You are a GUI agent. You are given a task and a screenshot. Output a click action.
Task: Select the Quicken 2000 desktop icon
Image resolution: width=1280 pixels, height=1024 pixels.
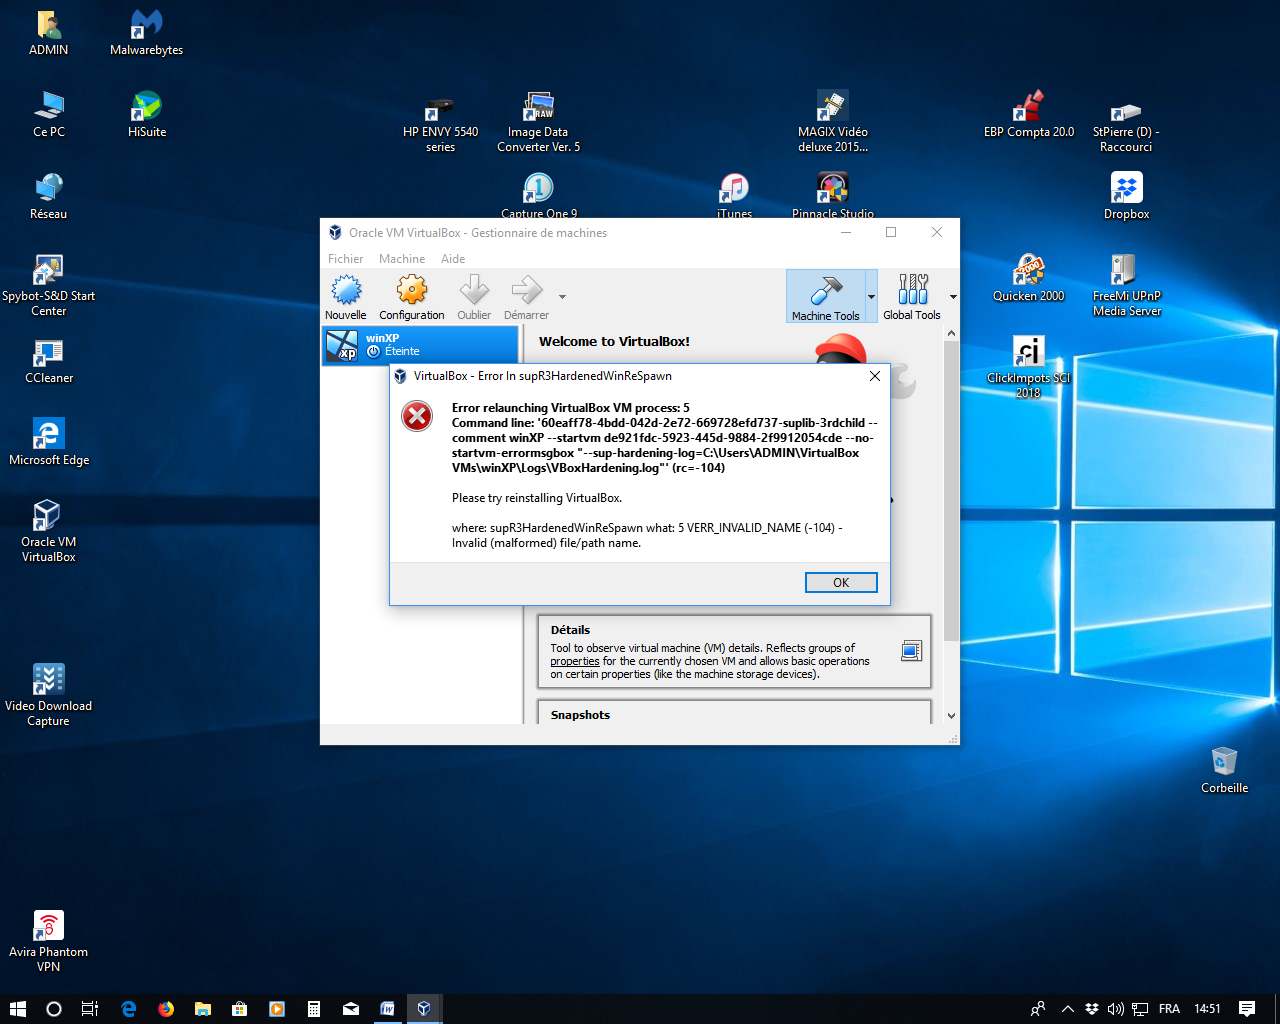coord(1028,279)
